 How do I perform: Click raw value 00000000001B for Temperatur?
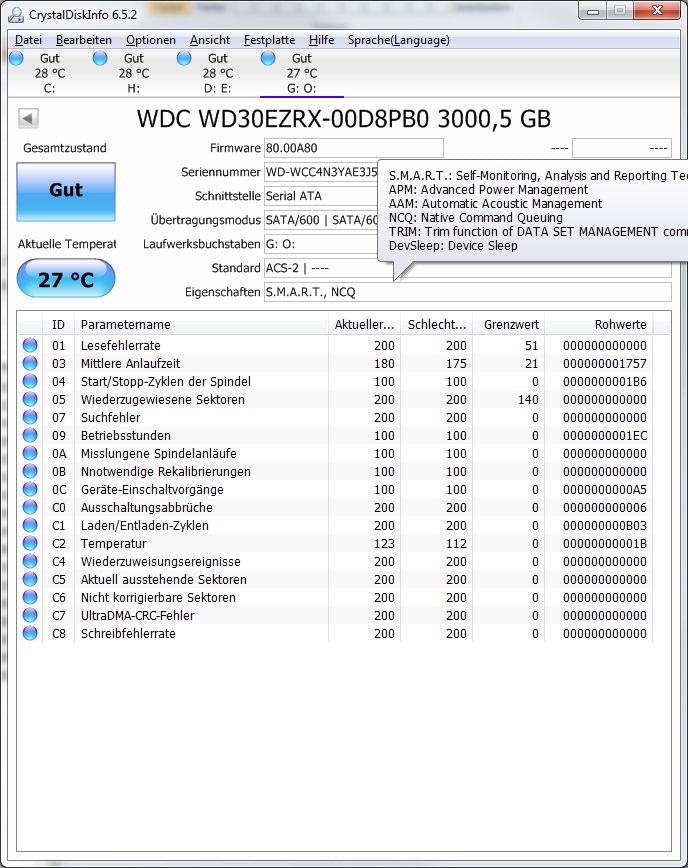[605, 544]
